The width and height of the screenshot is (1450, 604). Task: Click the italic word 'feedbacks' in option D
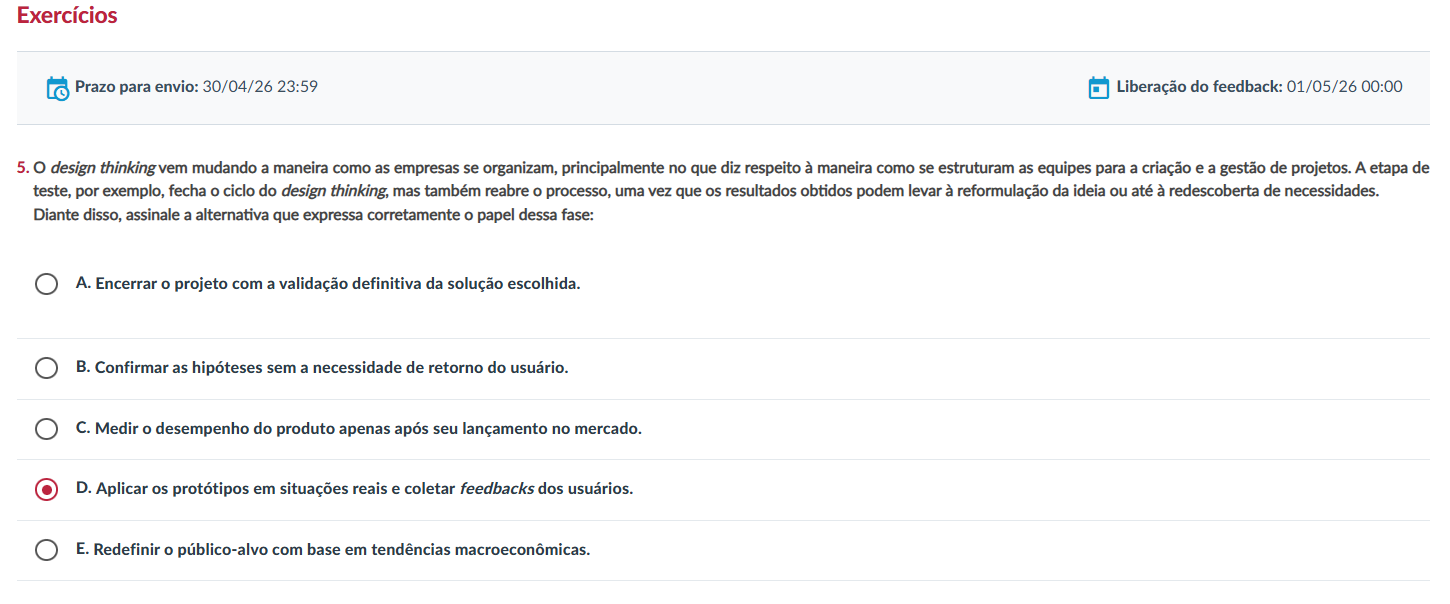tap(496, 489)
